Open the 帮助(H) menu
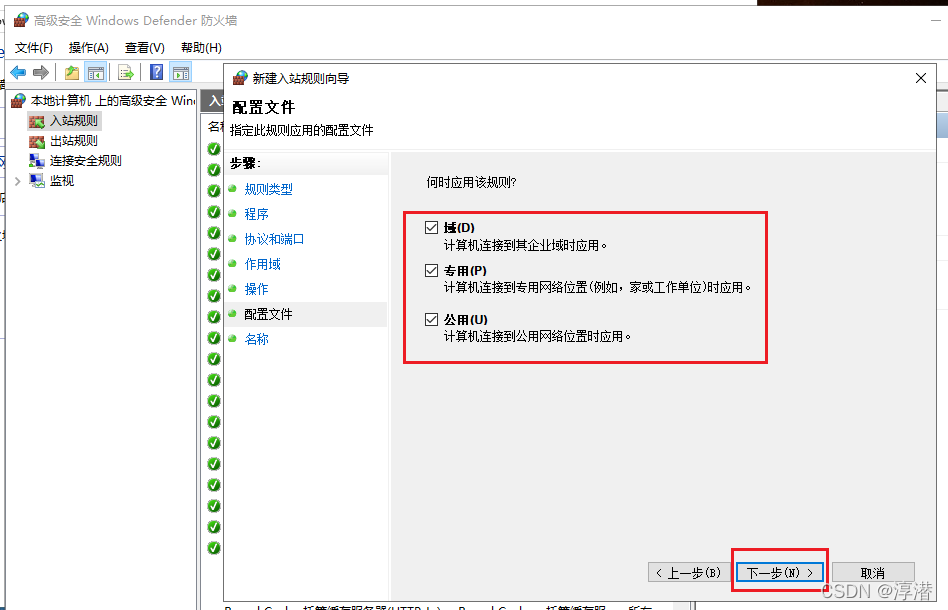Screen dimensions: 948x610 pos(201,47)
